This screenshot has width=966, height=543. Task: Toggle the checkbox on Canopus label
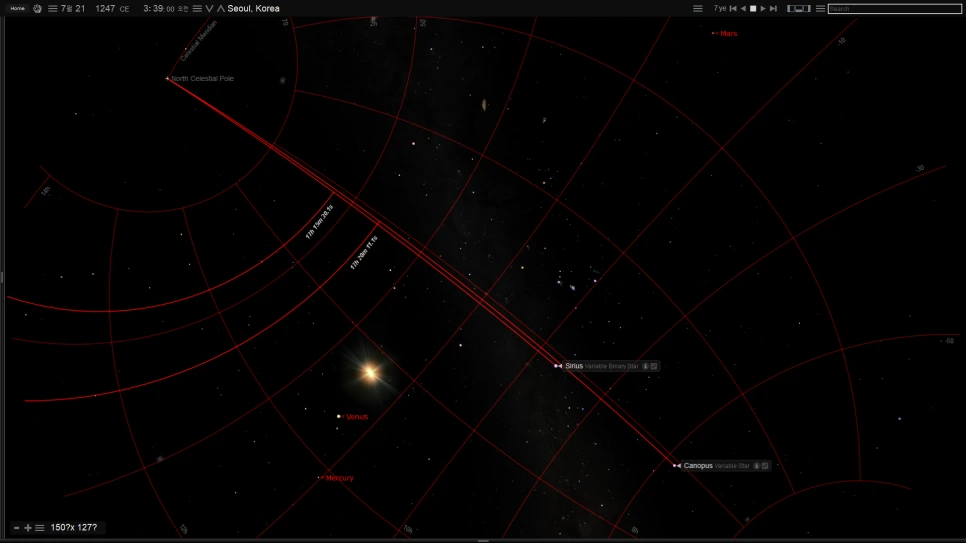(x=765, y=466)
